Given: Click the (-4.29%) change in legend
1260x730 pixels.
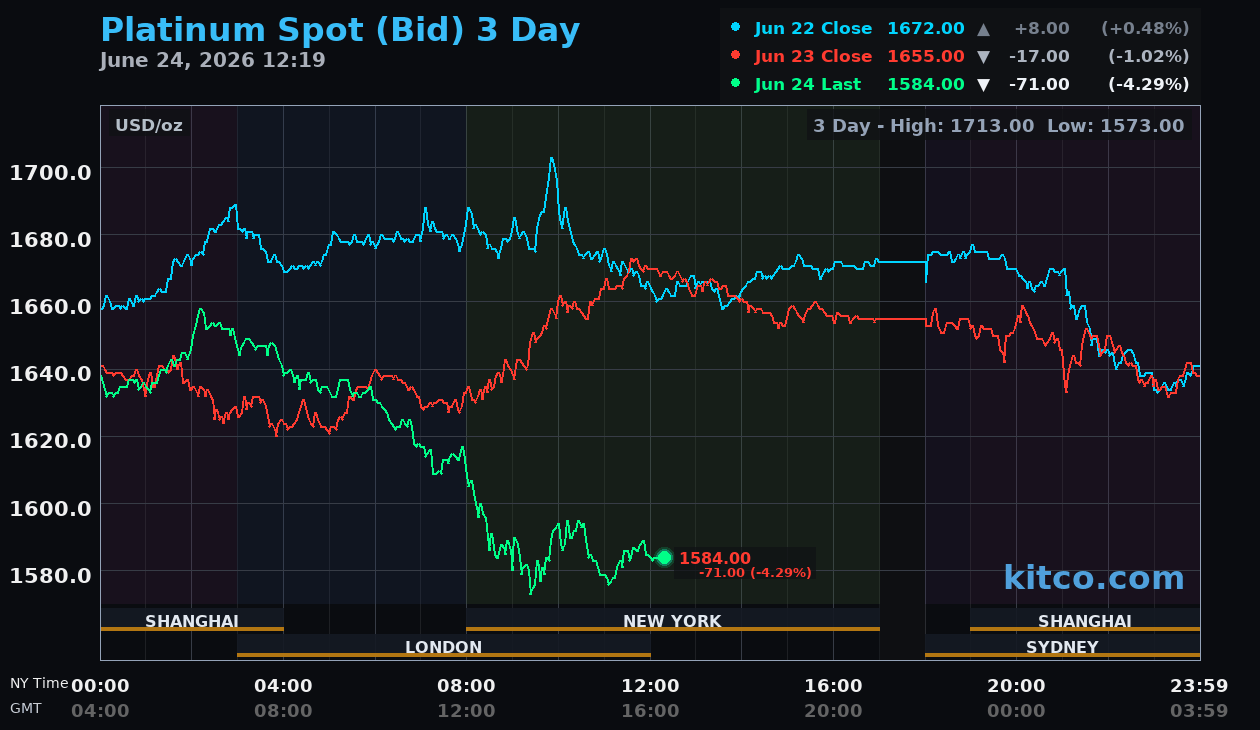Looking at the screenshot, I should point(1148,84).
